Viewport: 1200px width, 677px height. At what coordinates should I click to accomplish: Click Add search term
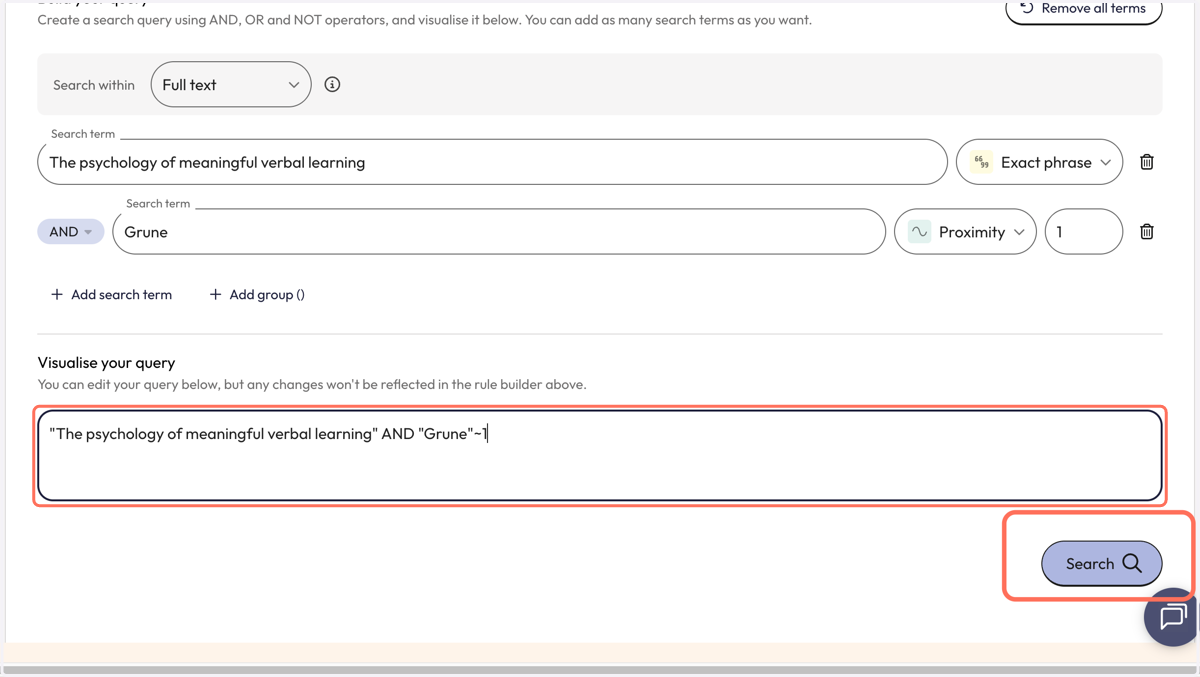(x=111, y=294)
